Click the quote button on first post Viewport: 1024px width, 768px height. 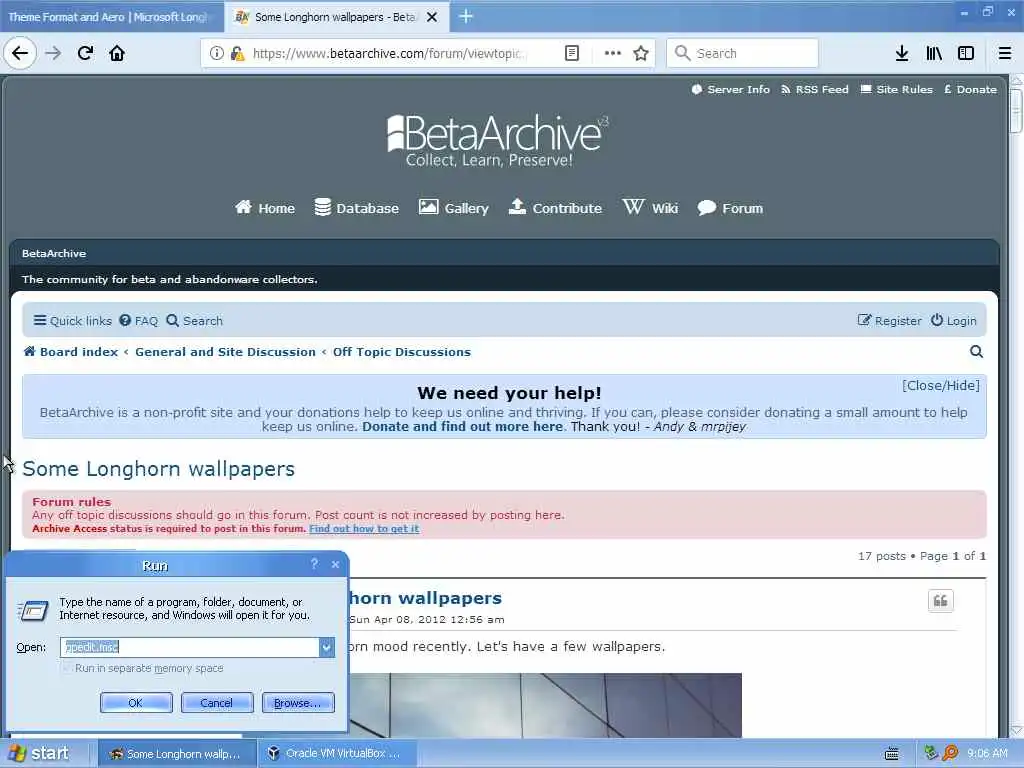click(x=940, y=601)
